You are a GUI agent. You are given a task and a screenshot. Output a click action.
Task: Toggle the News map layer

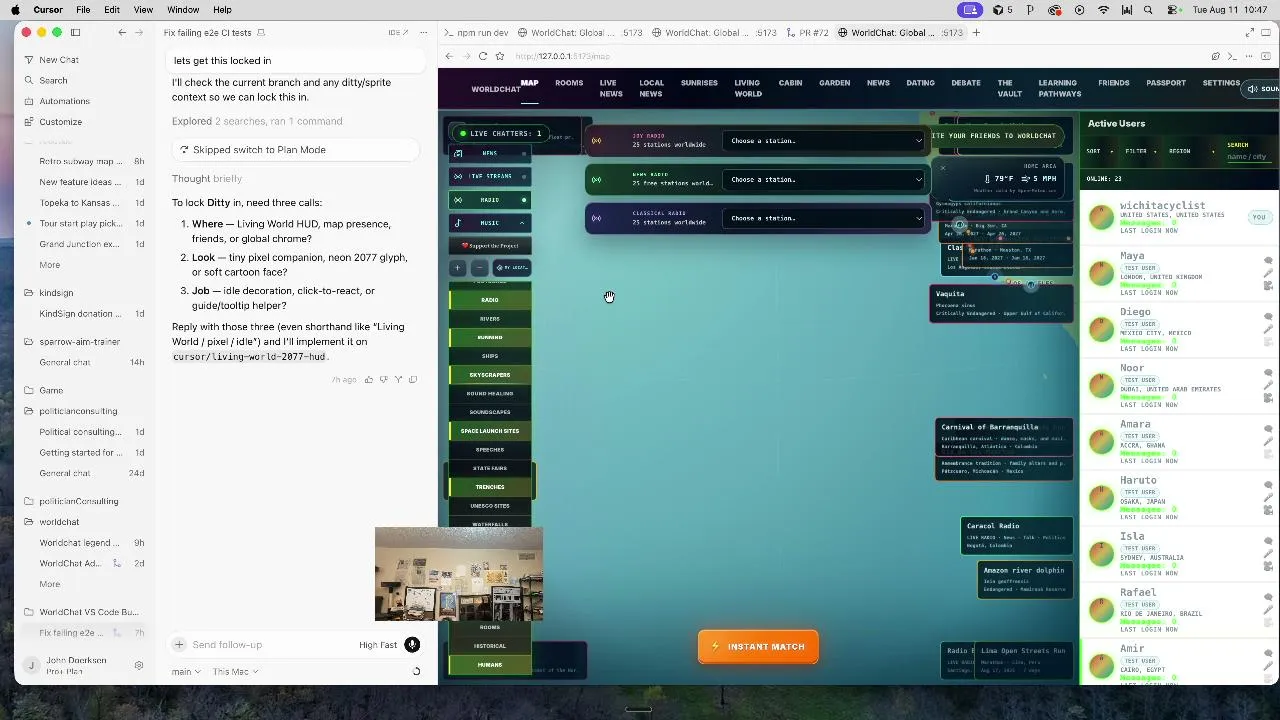pos(490,153)
